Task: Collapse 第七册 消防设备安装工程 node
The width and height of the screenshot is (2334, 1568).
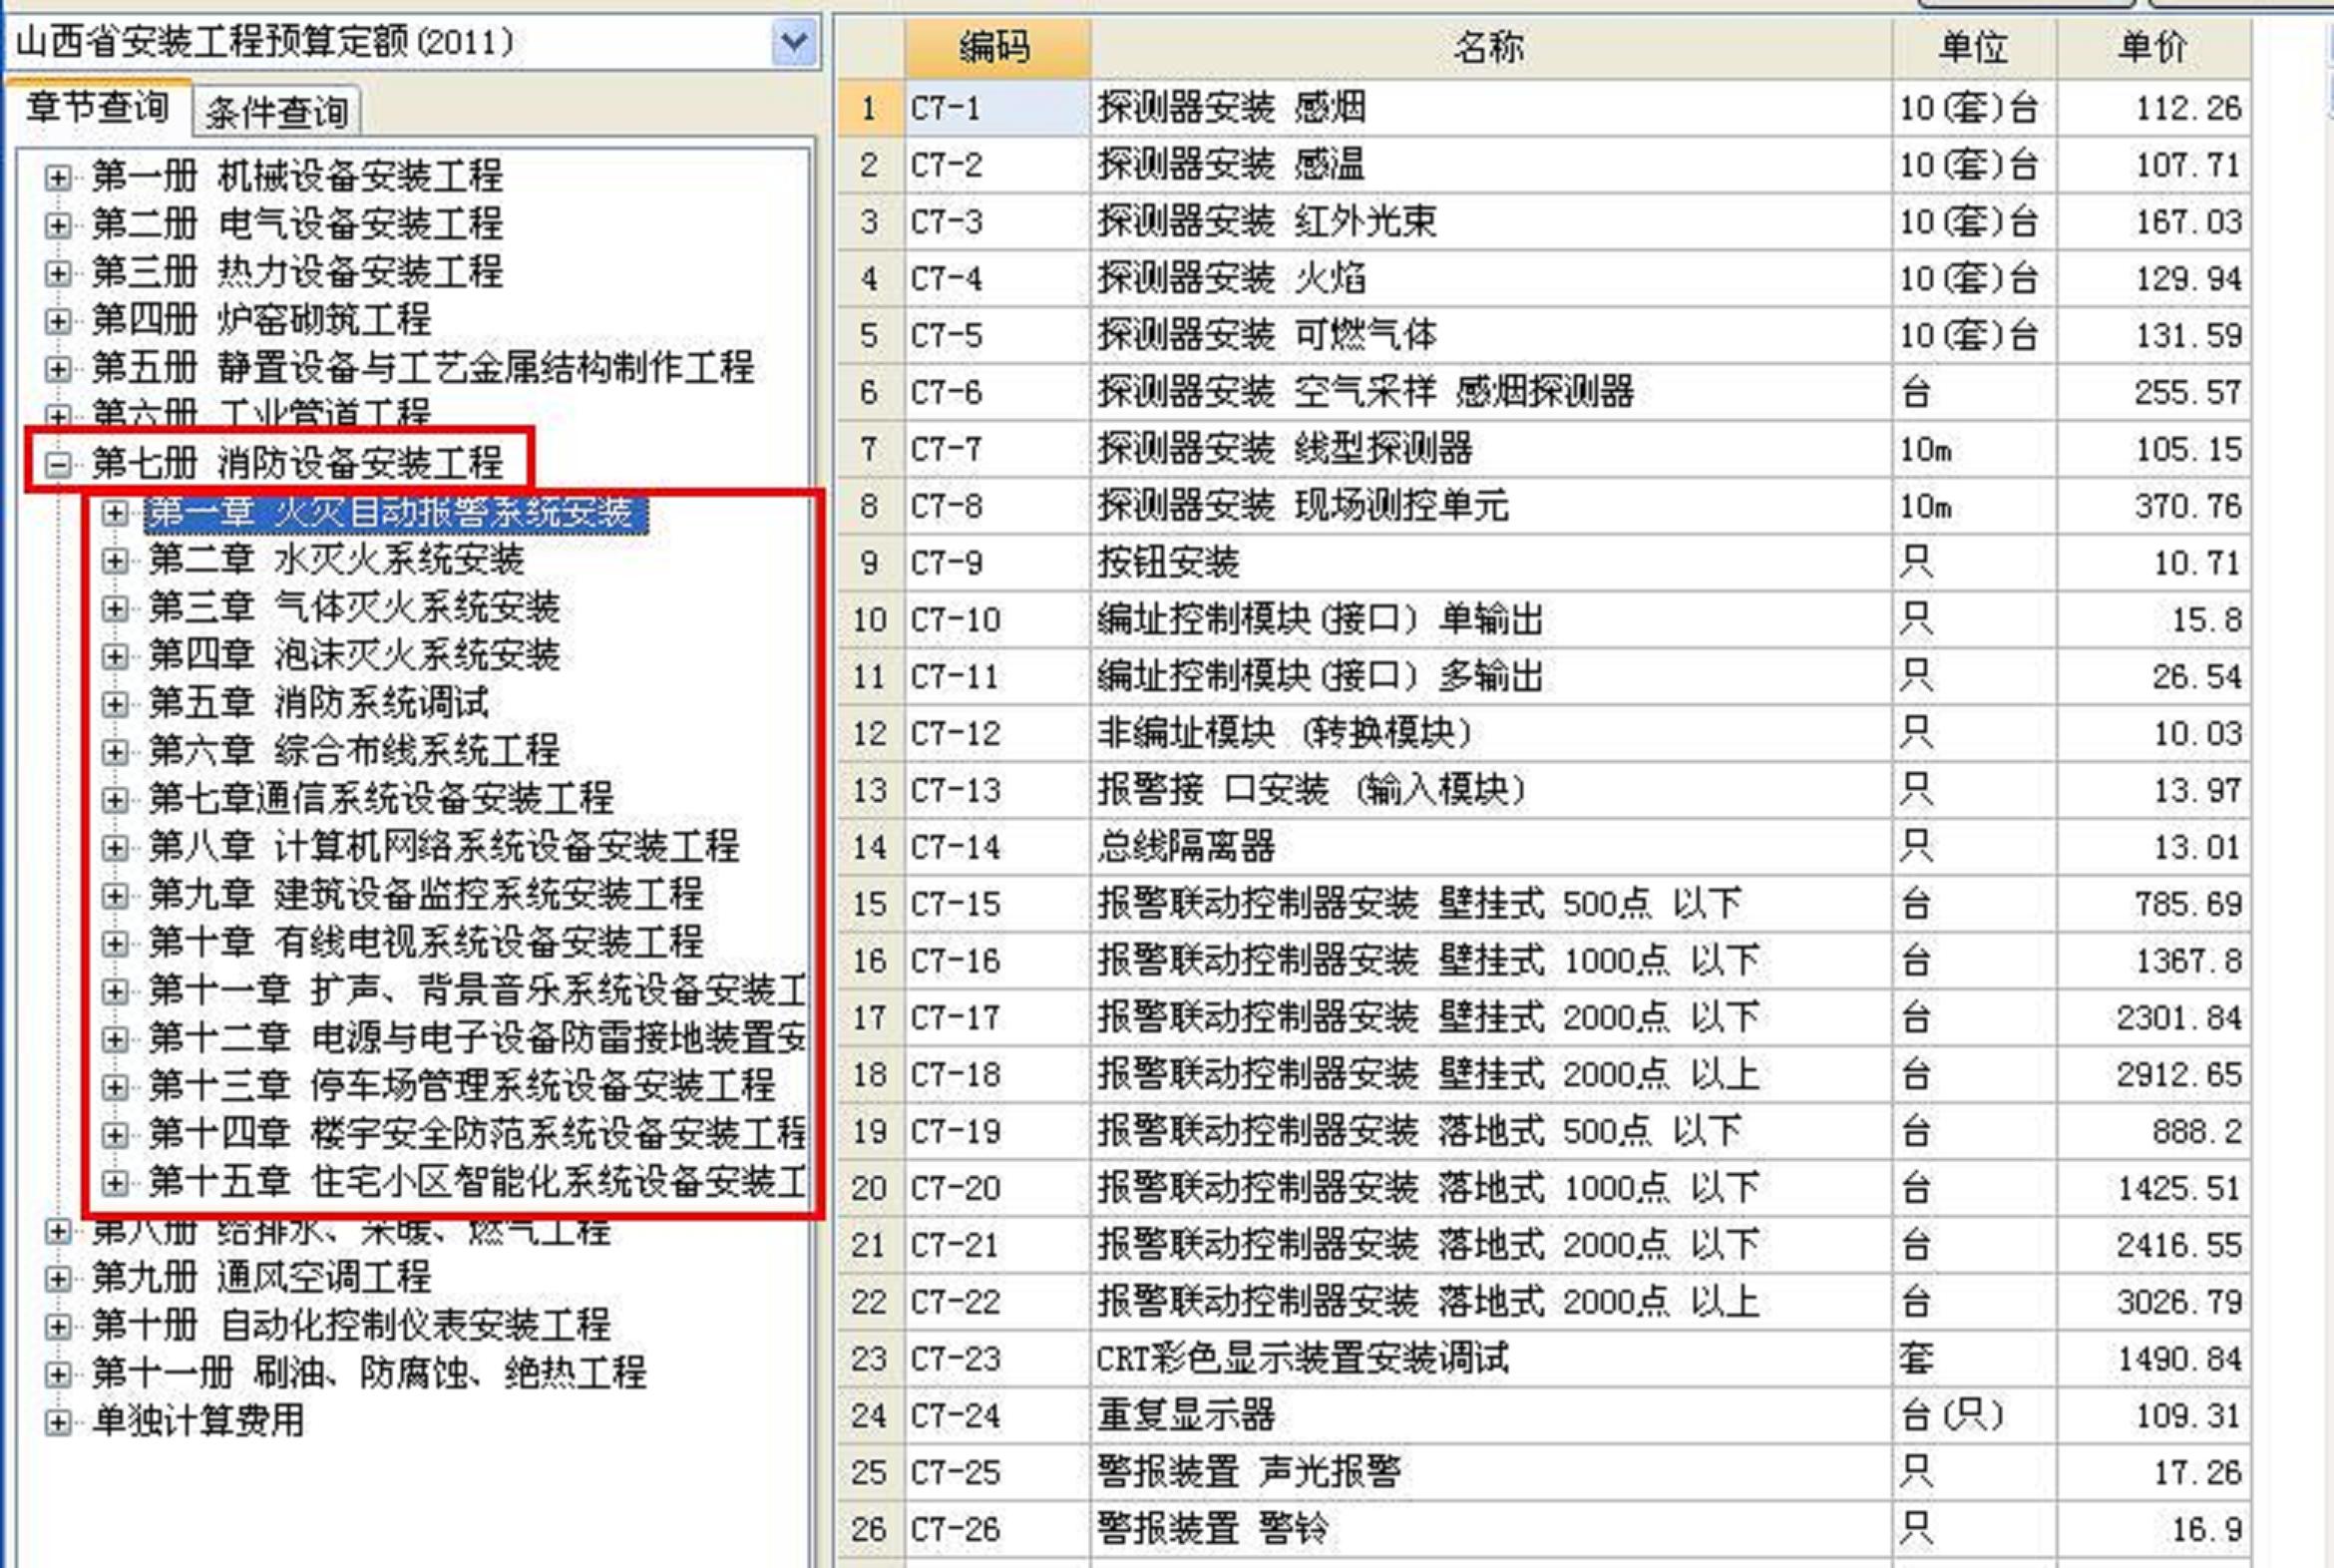Action: point(58,464)
